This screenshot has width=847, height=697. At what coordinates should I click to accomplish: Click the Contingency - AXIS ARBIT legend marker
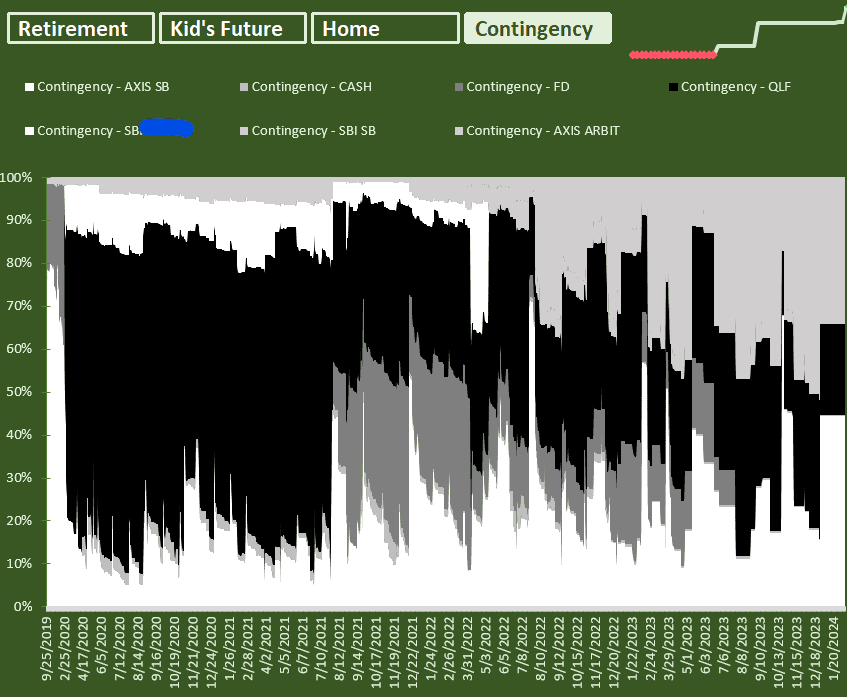pyautogui.click(x=459, y=131)
